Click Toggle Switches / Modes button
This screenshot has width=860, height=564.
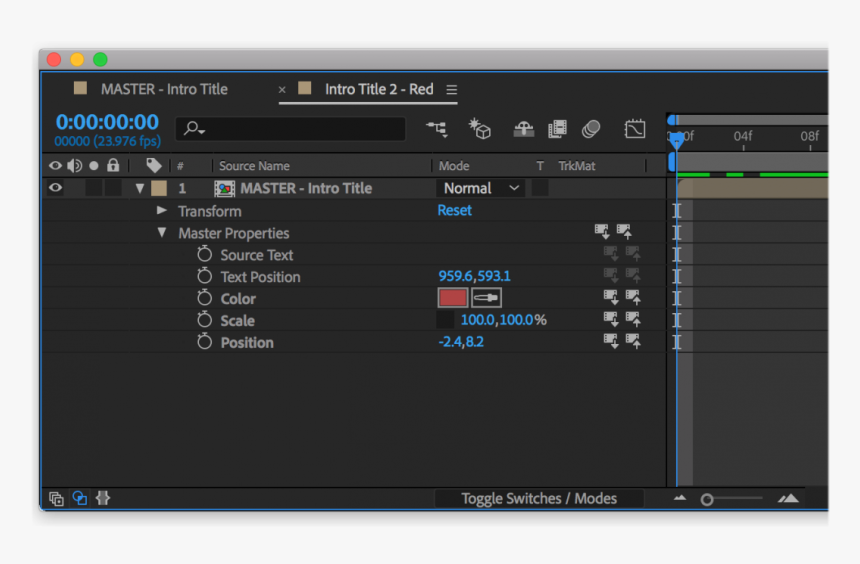tap(539, 498)
